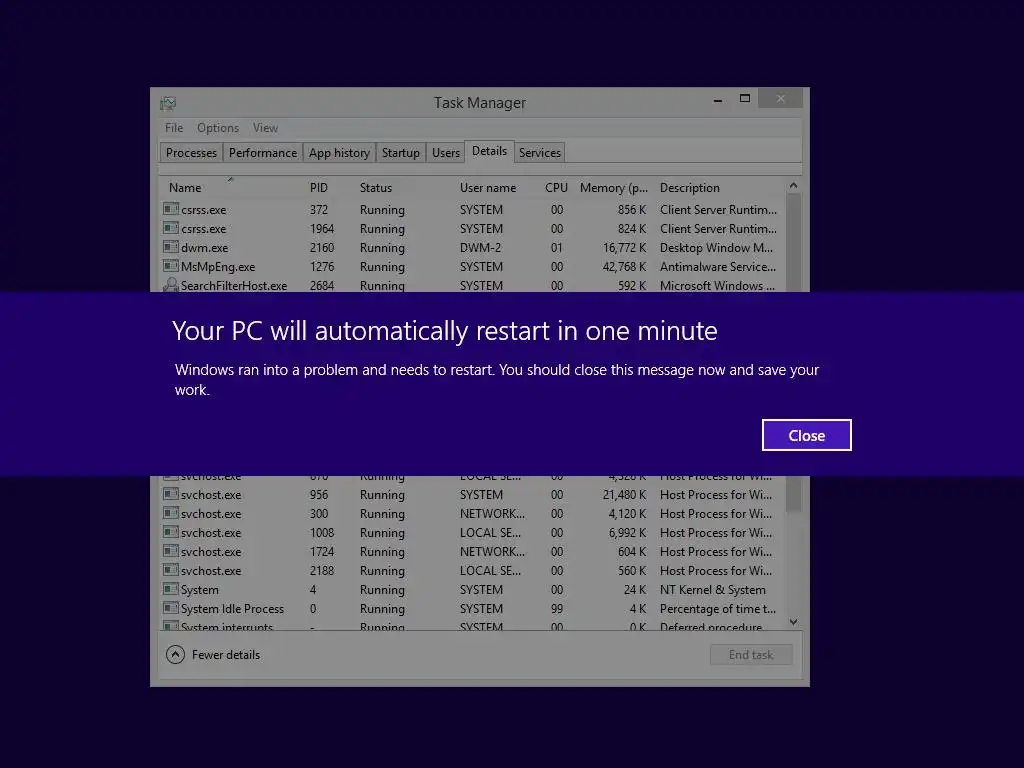The image size is (1024, 768).
Task: Click the End task button
Action: (751, 654)
